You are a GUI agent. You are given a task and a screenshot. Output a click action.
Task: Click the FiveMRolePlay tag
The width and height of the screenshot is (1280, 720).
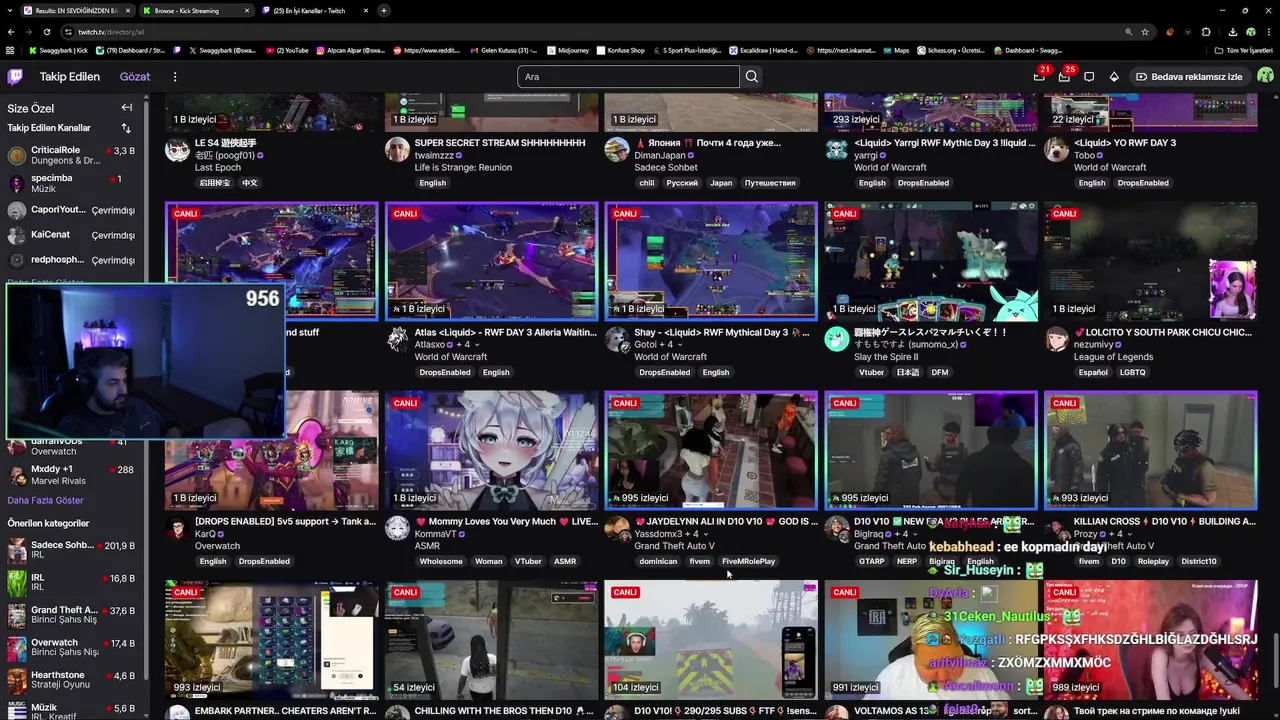pyautogui.click(x=748, y=561)
